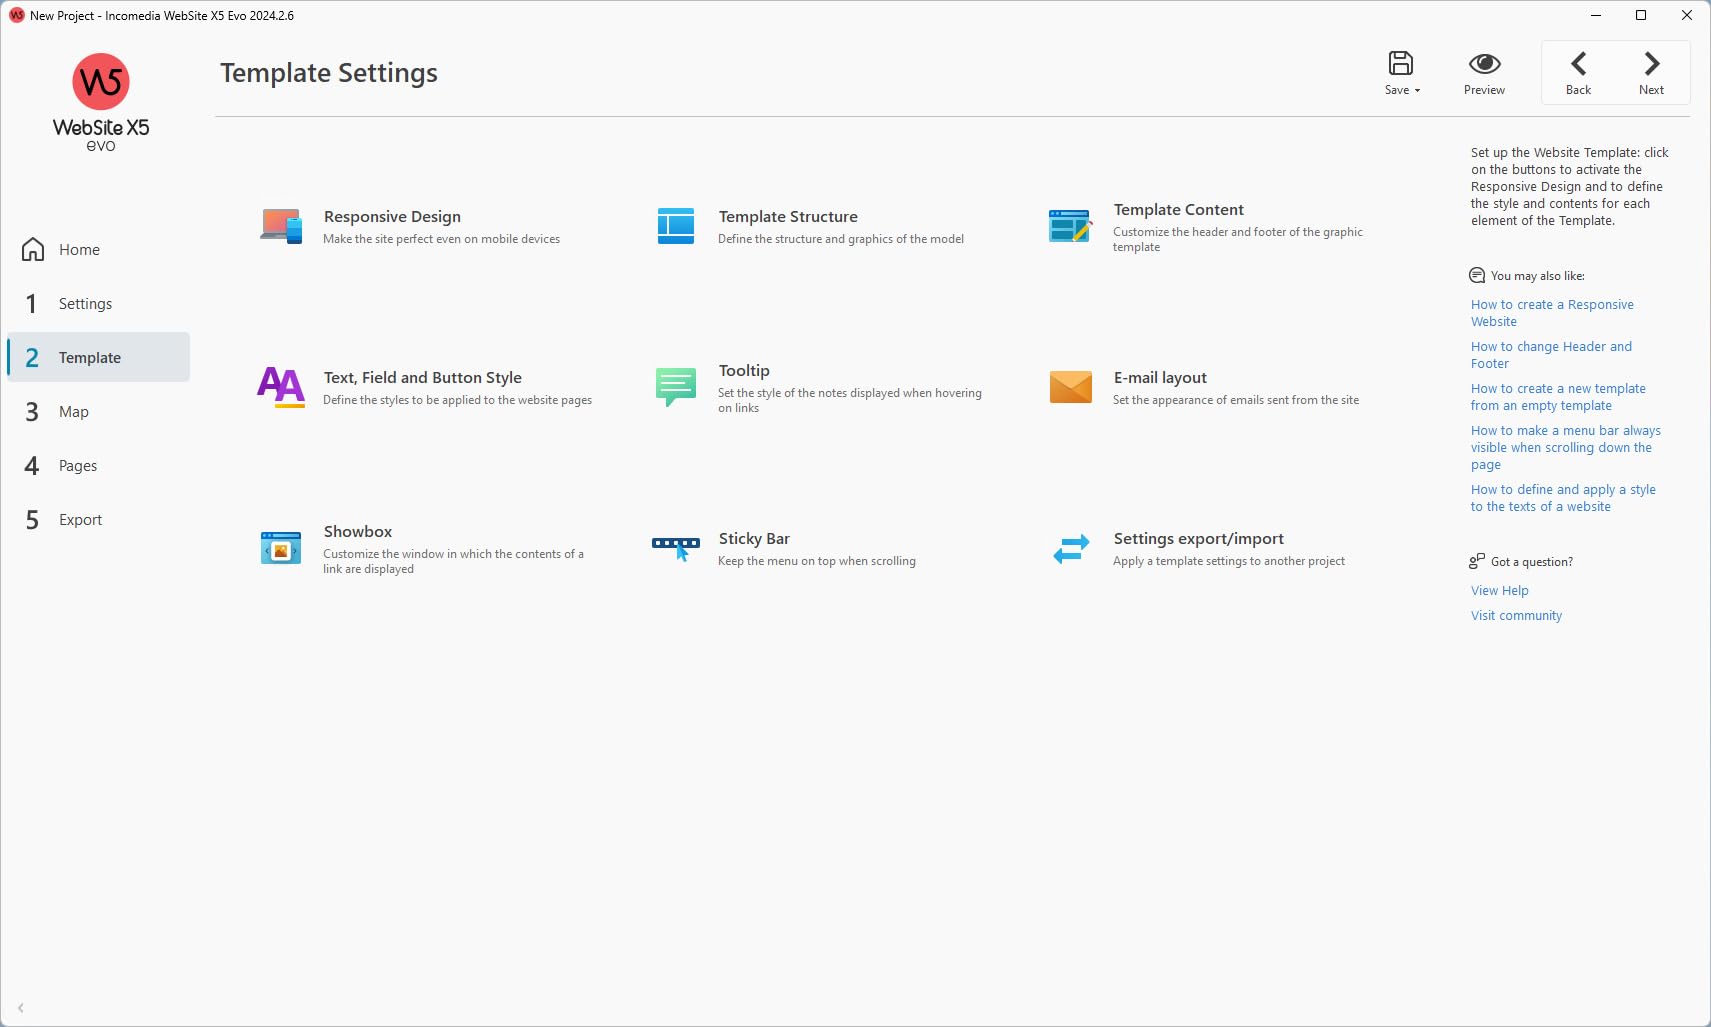Expand the Save dropdown arrow
The height and width of the screenshot is (1027, 1711).
coord(1417,91)
